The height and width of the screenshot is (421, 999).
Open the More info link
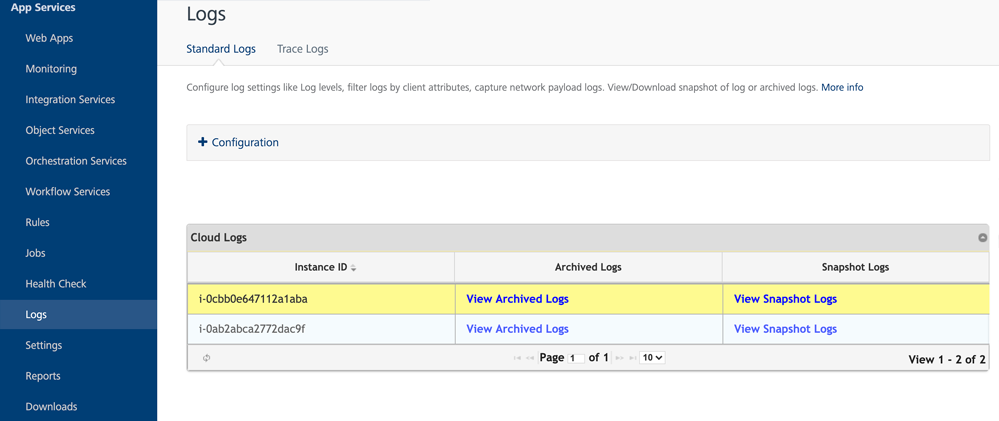[x=842, y=88]
